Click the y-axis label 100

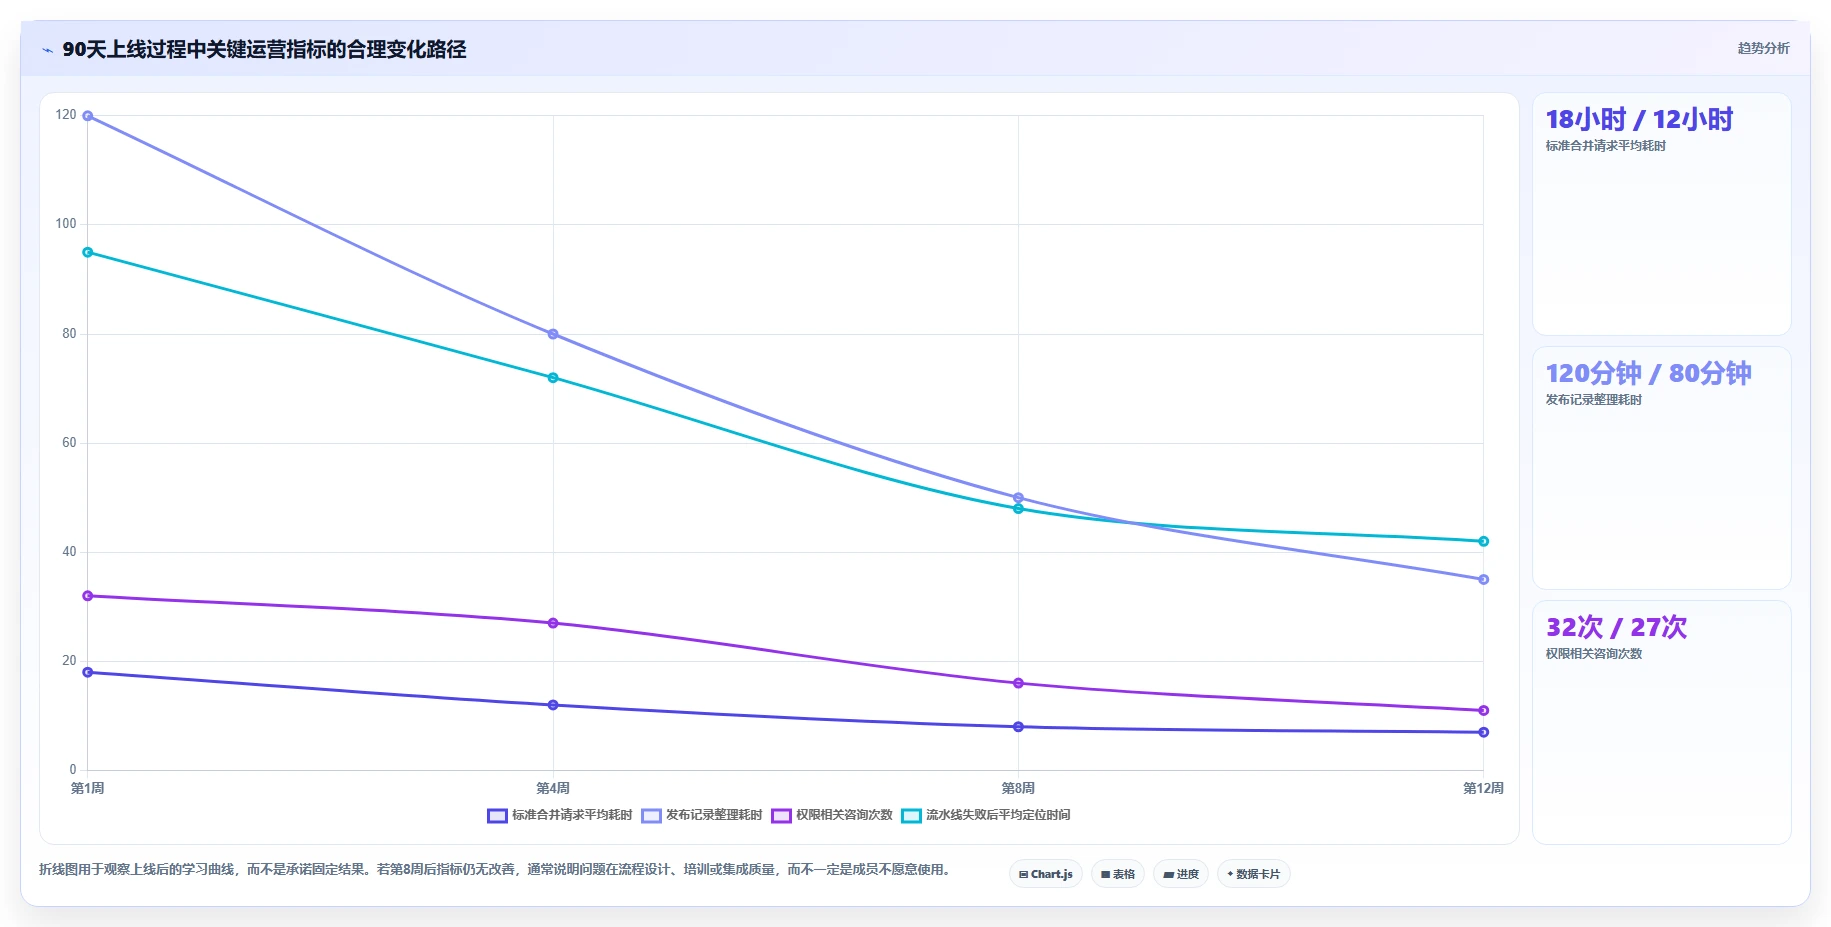[66, 224]
